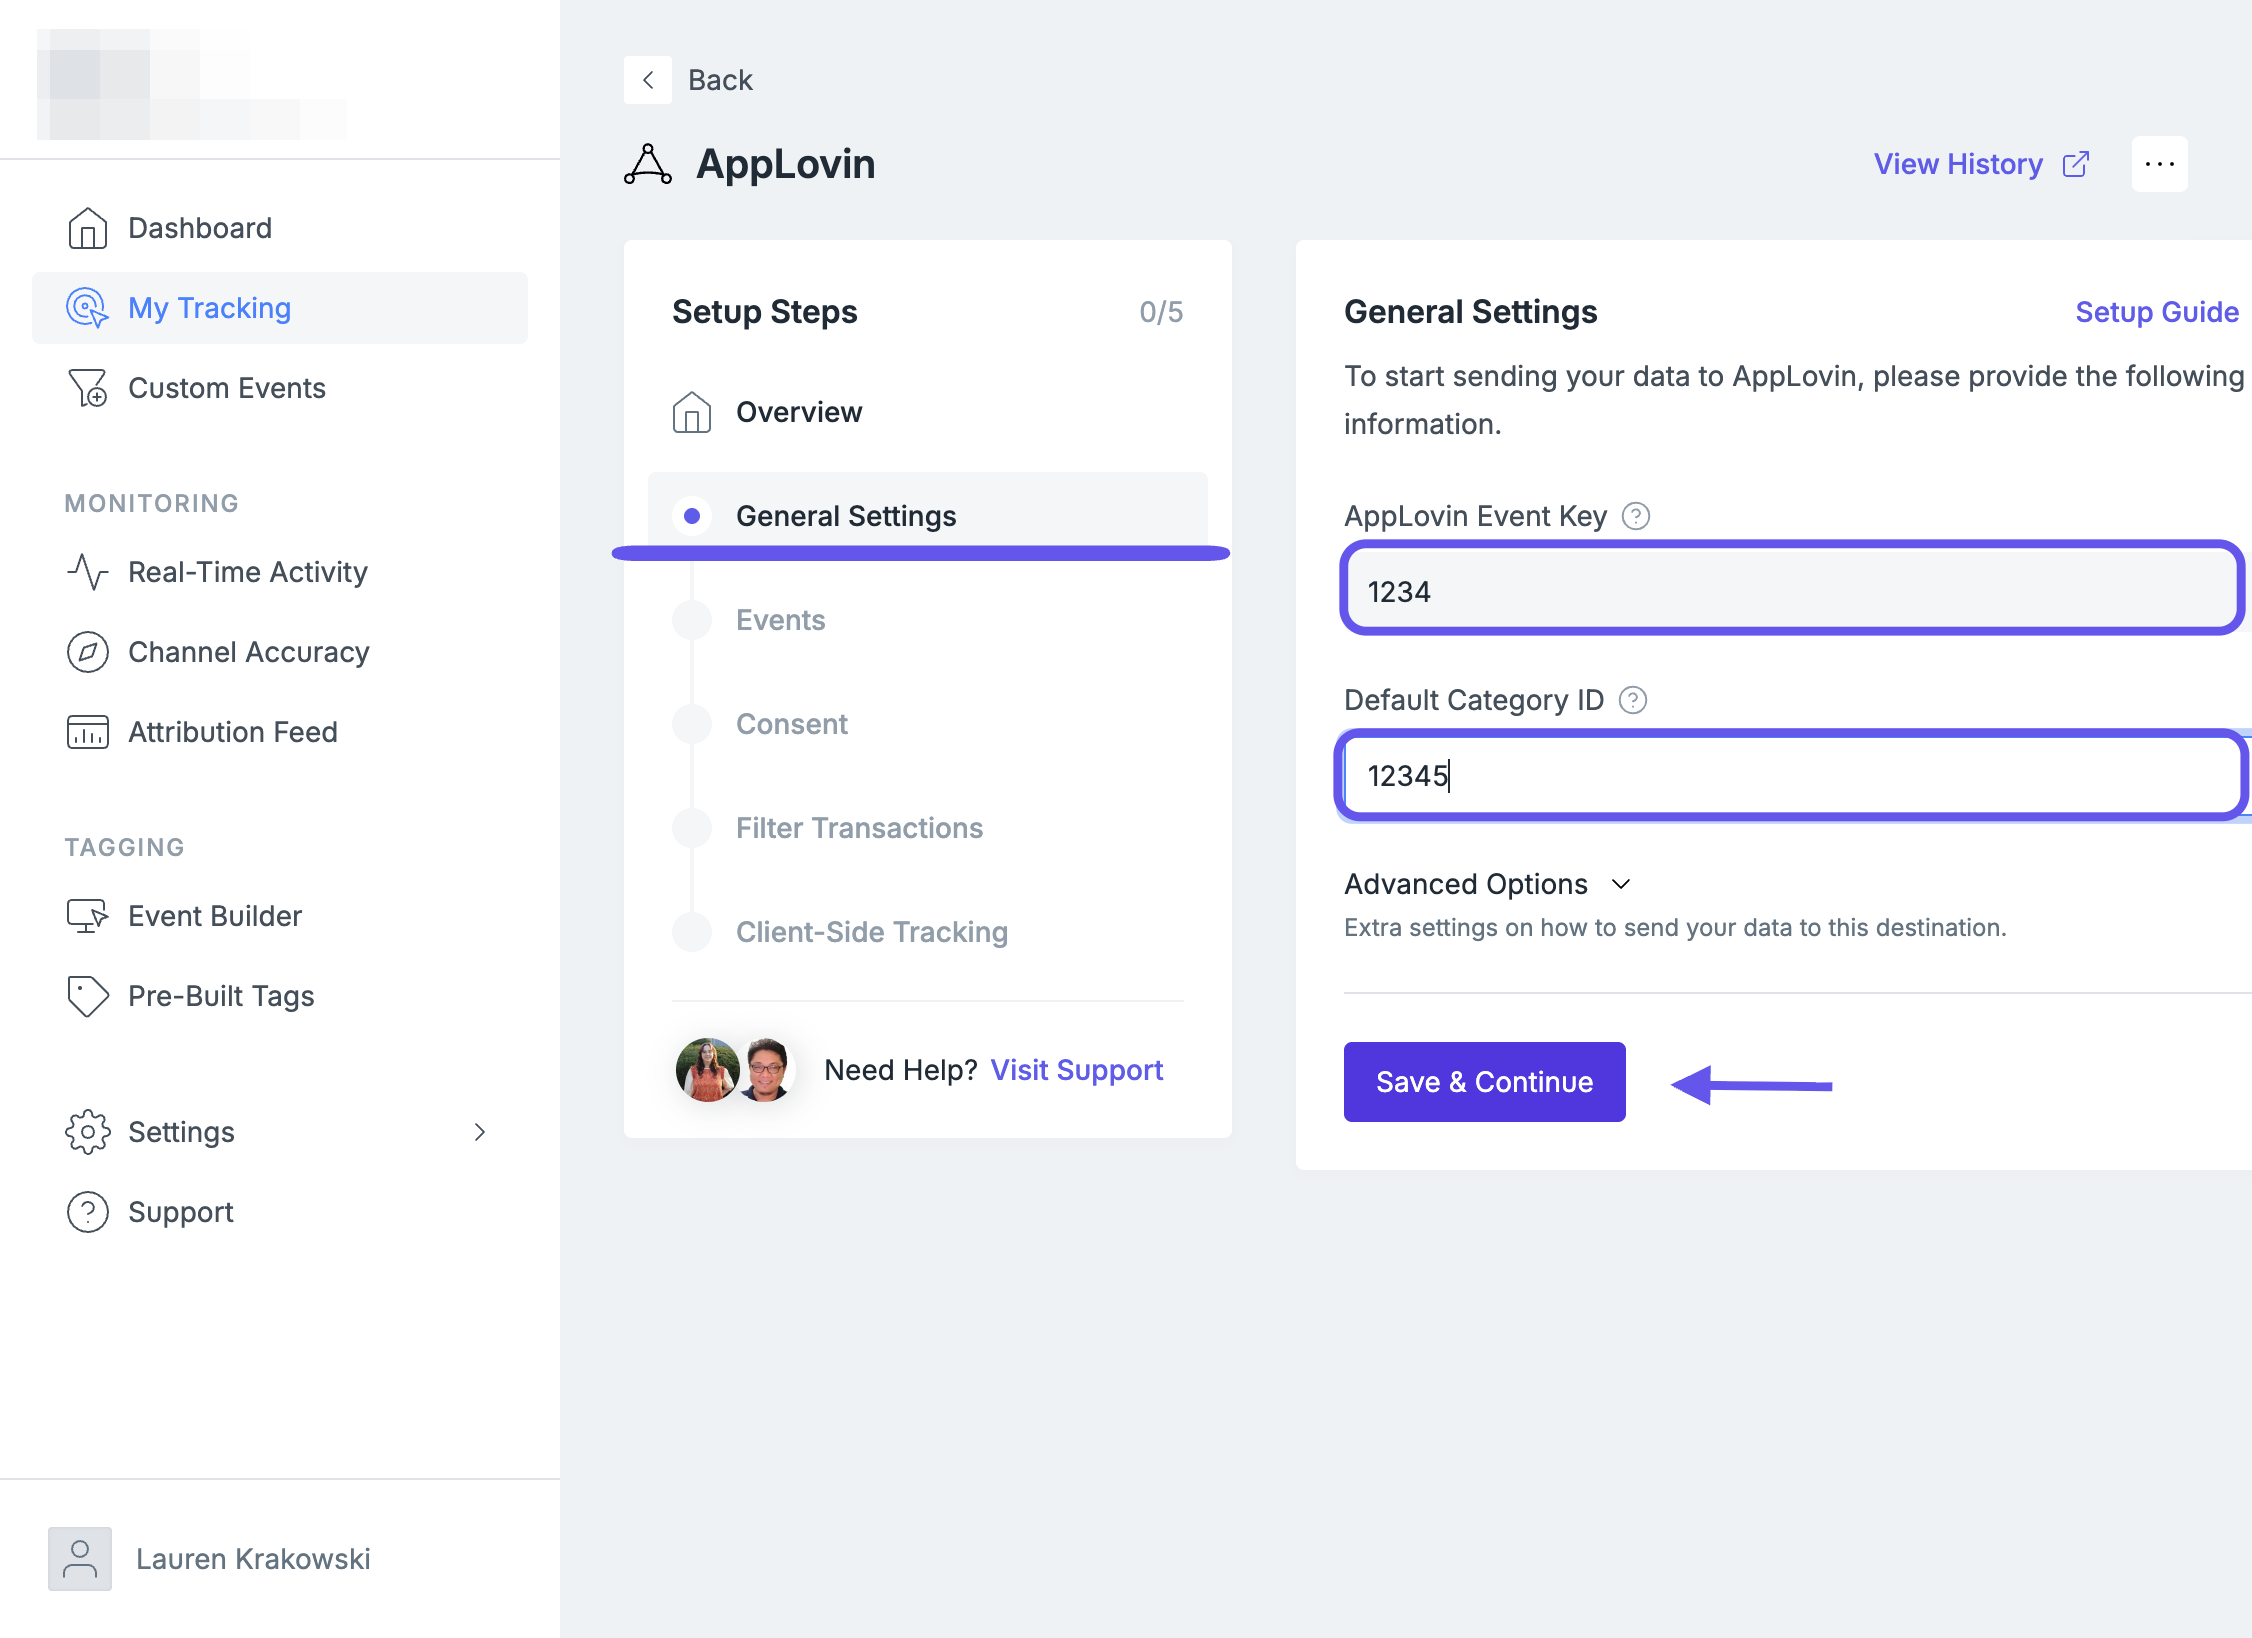Select the Overview setup step

point(928,412)
